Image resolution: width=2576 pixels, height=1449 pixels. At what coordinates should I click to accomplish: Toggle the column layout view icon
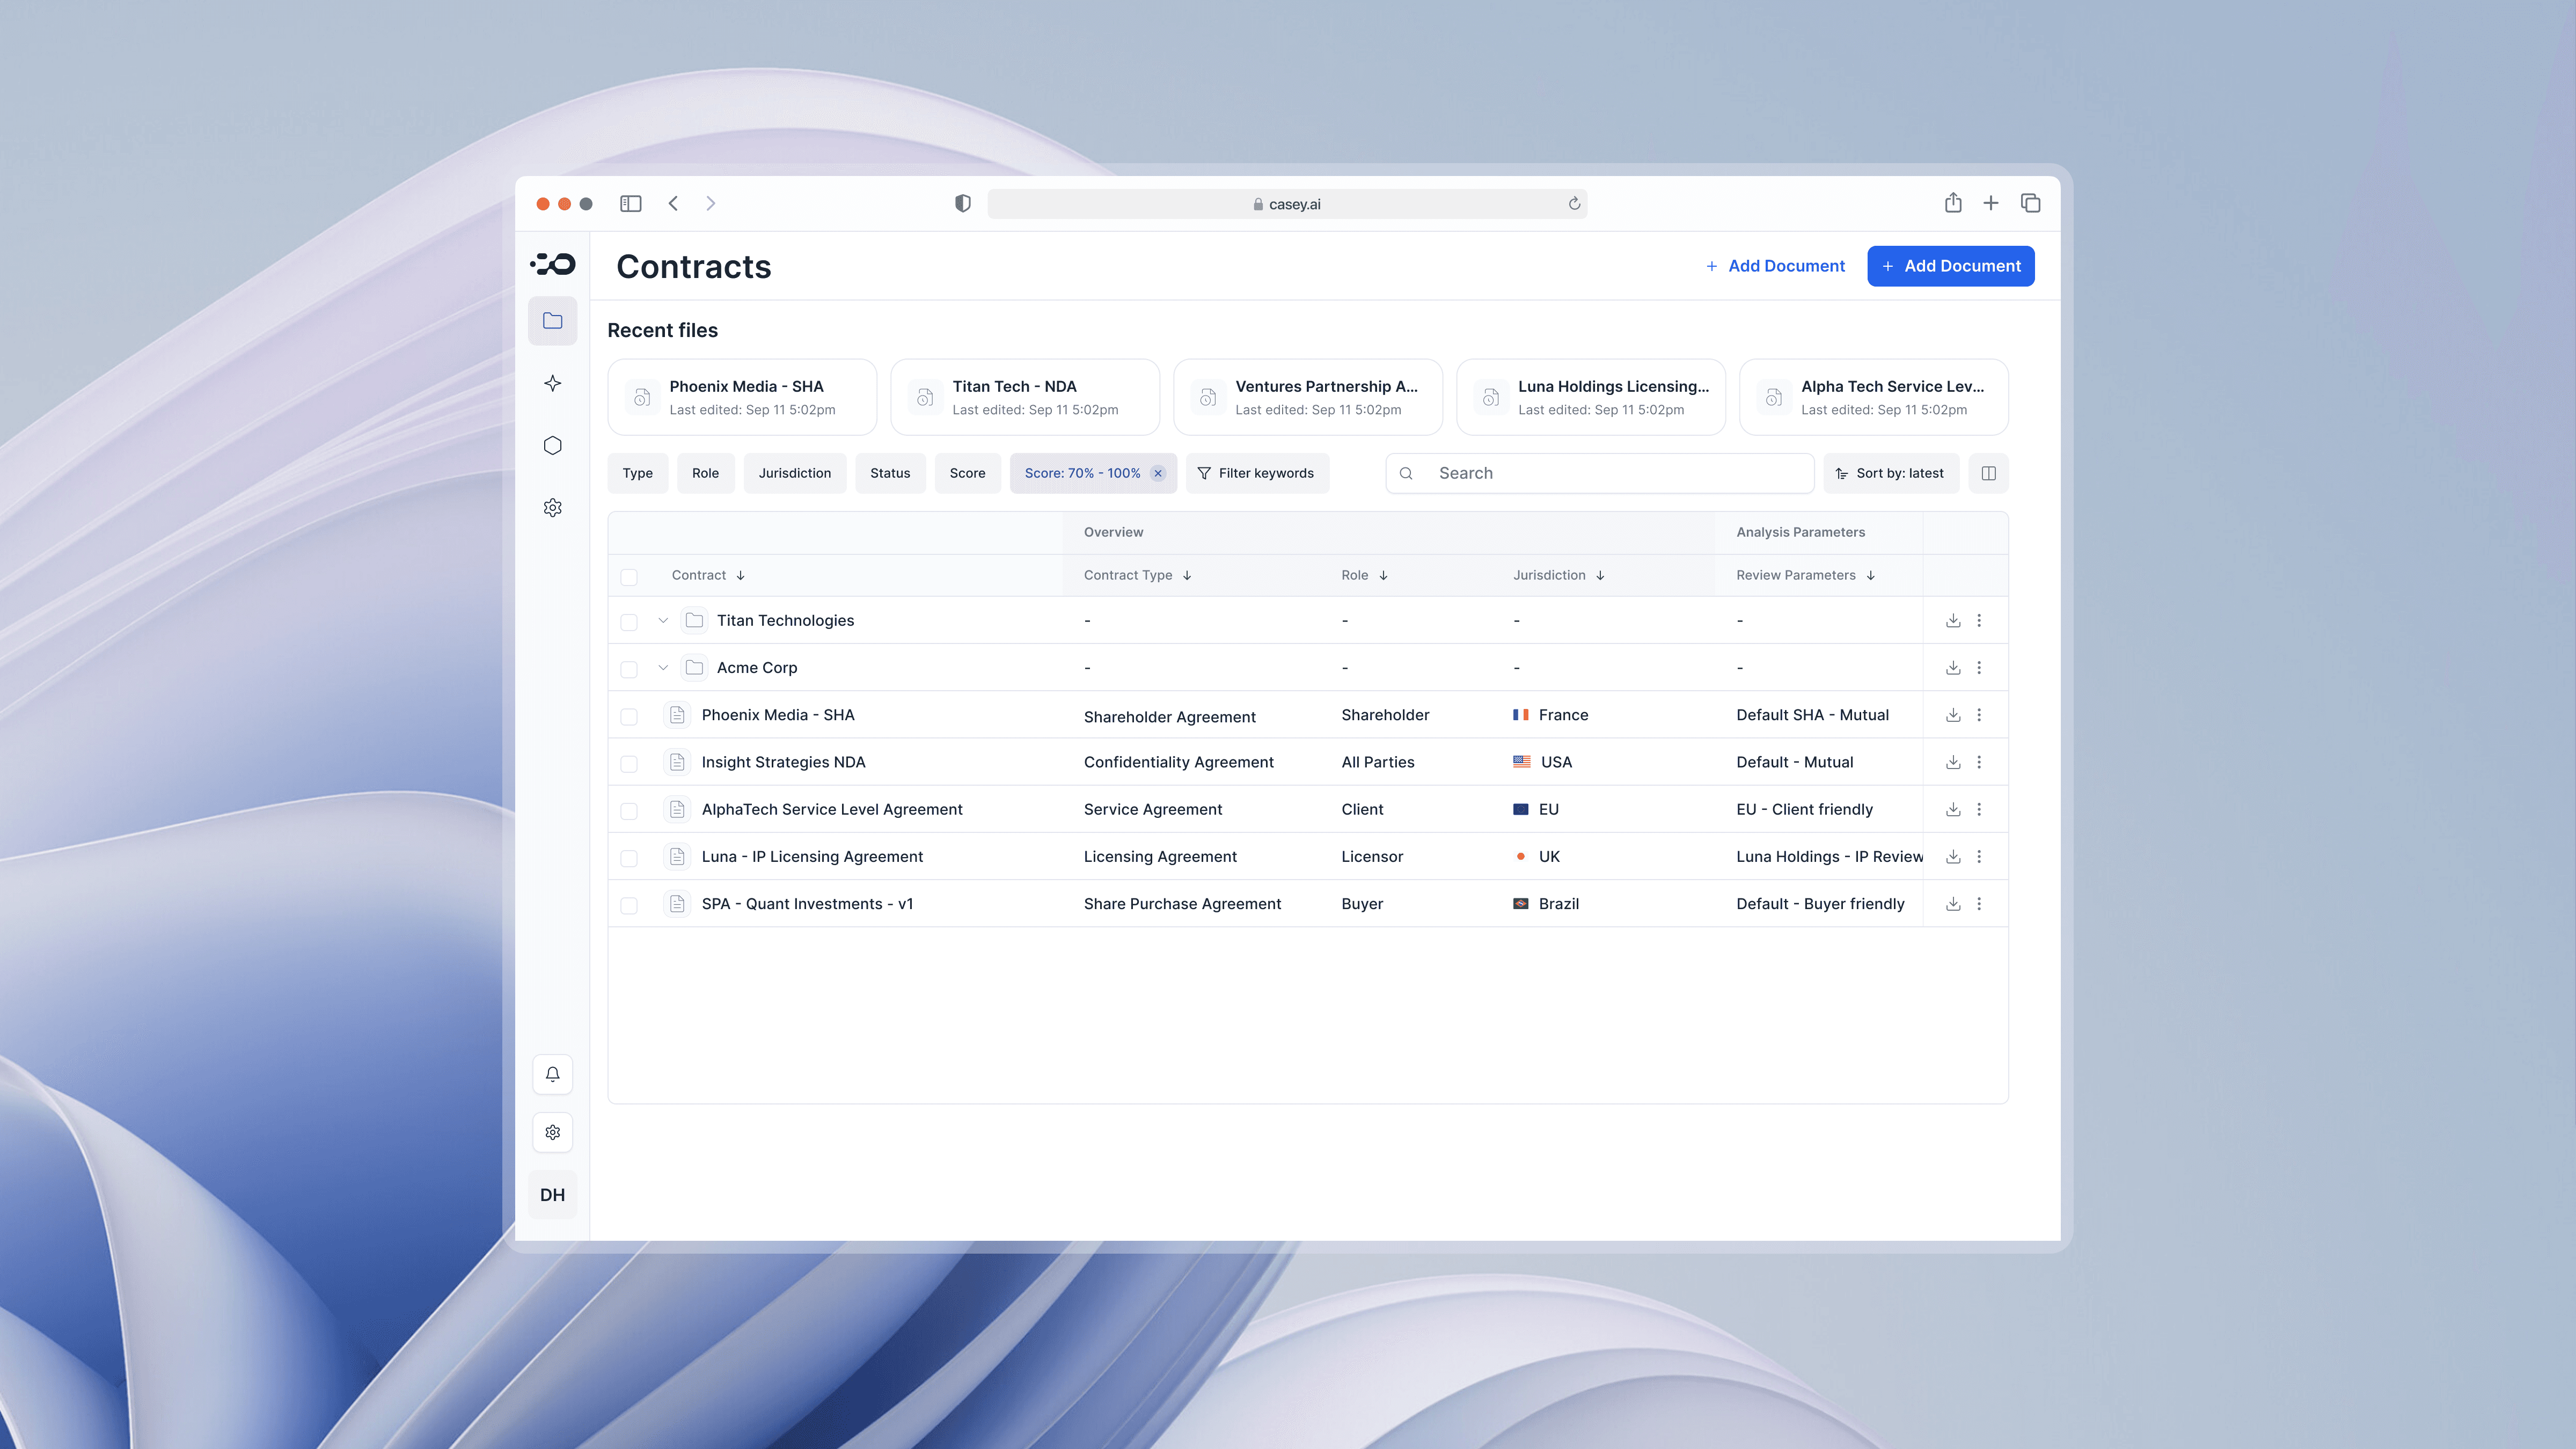[1988, 473]
